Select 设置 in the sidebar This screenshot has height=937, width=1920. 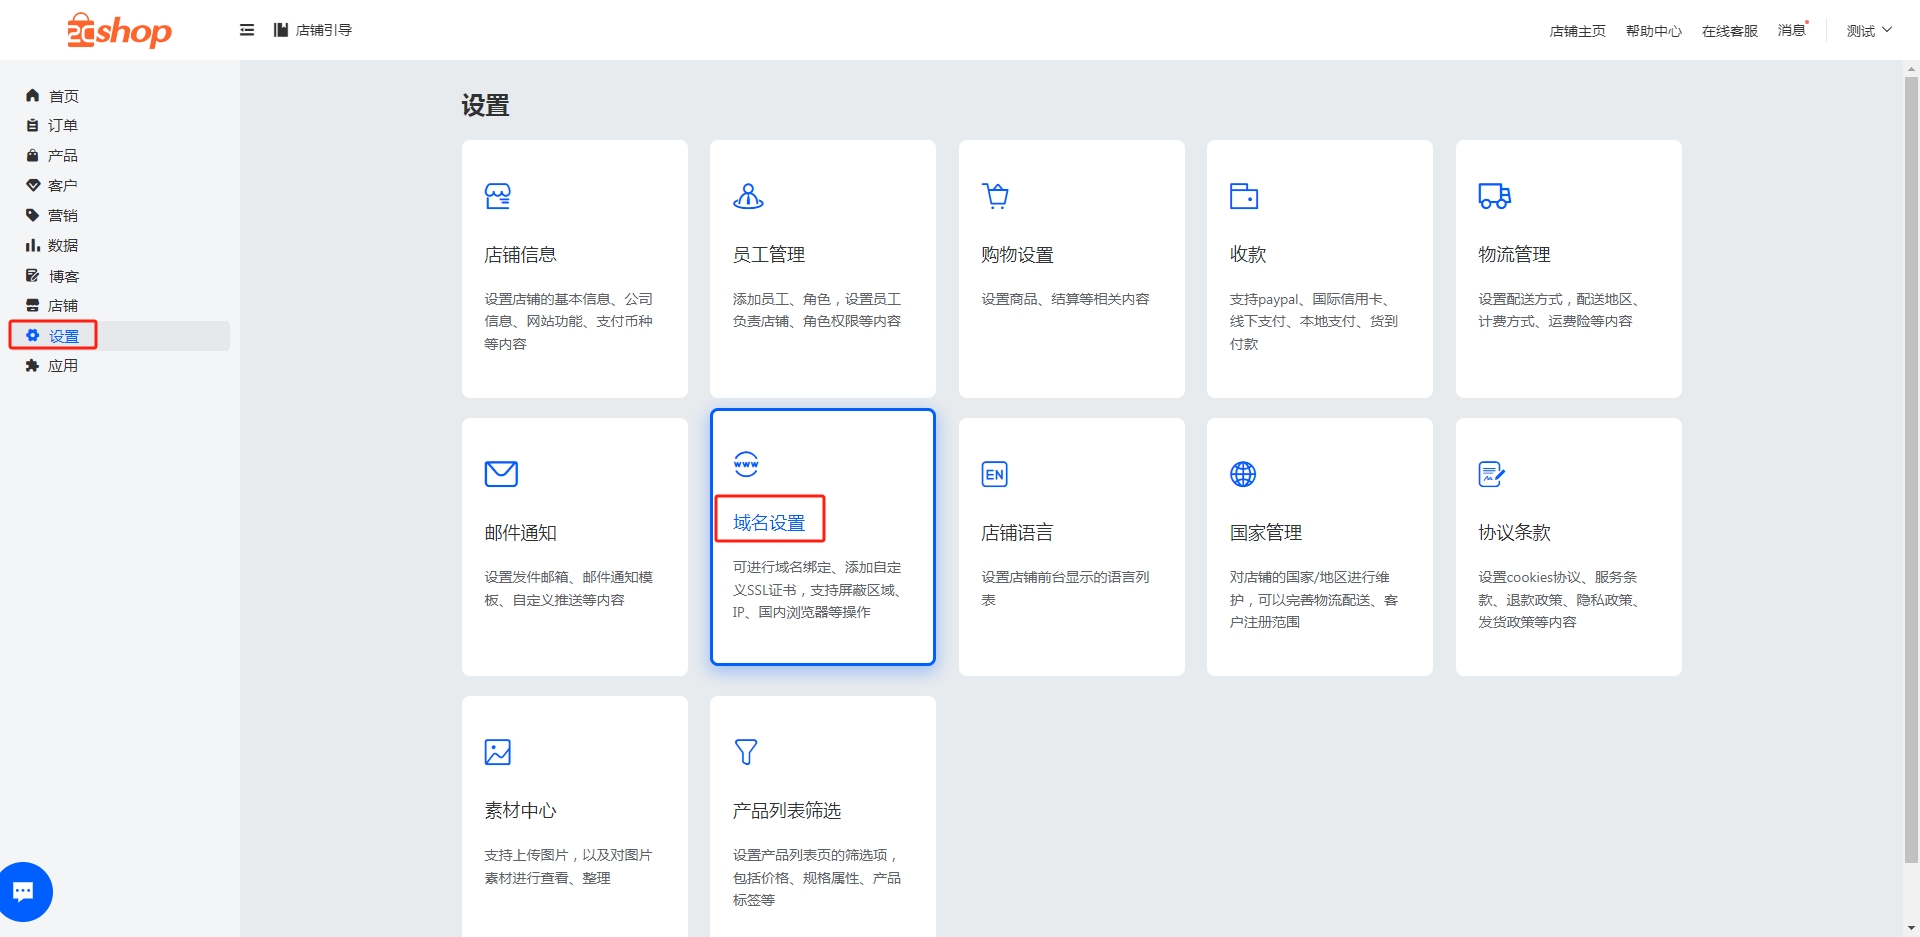coord(64,336)
